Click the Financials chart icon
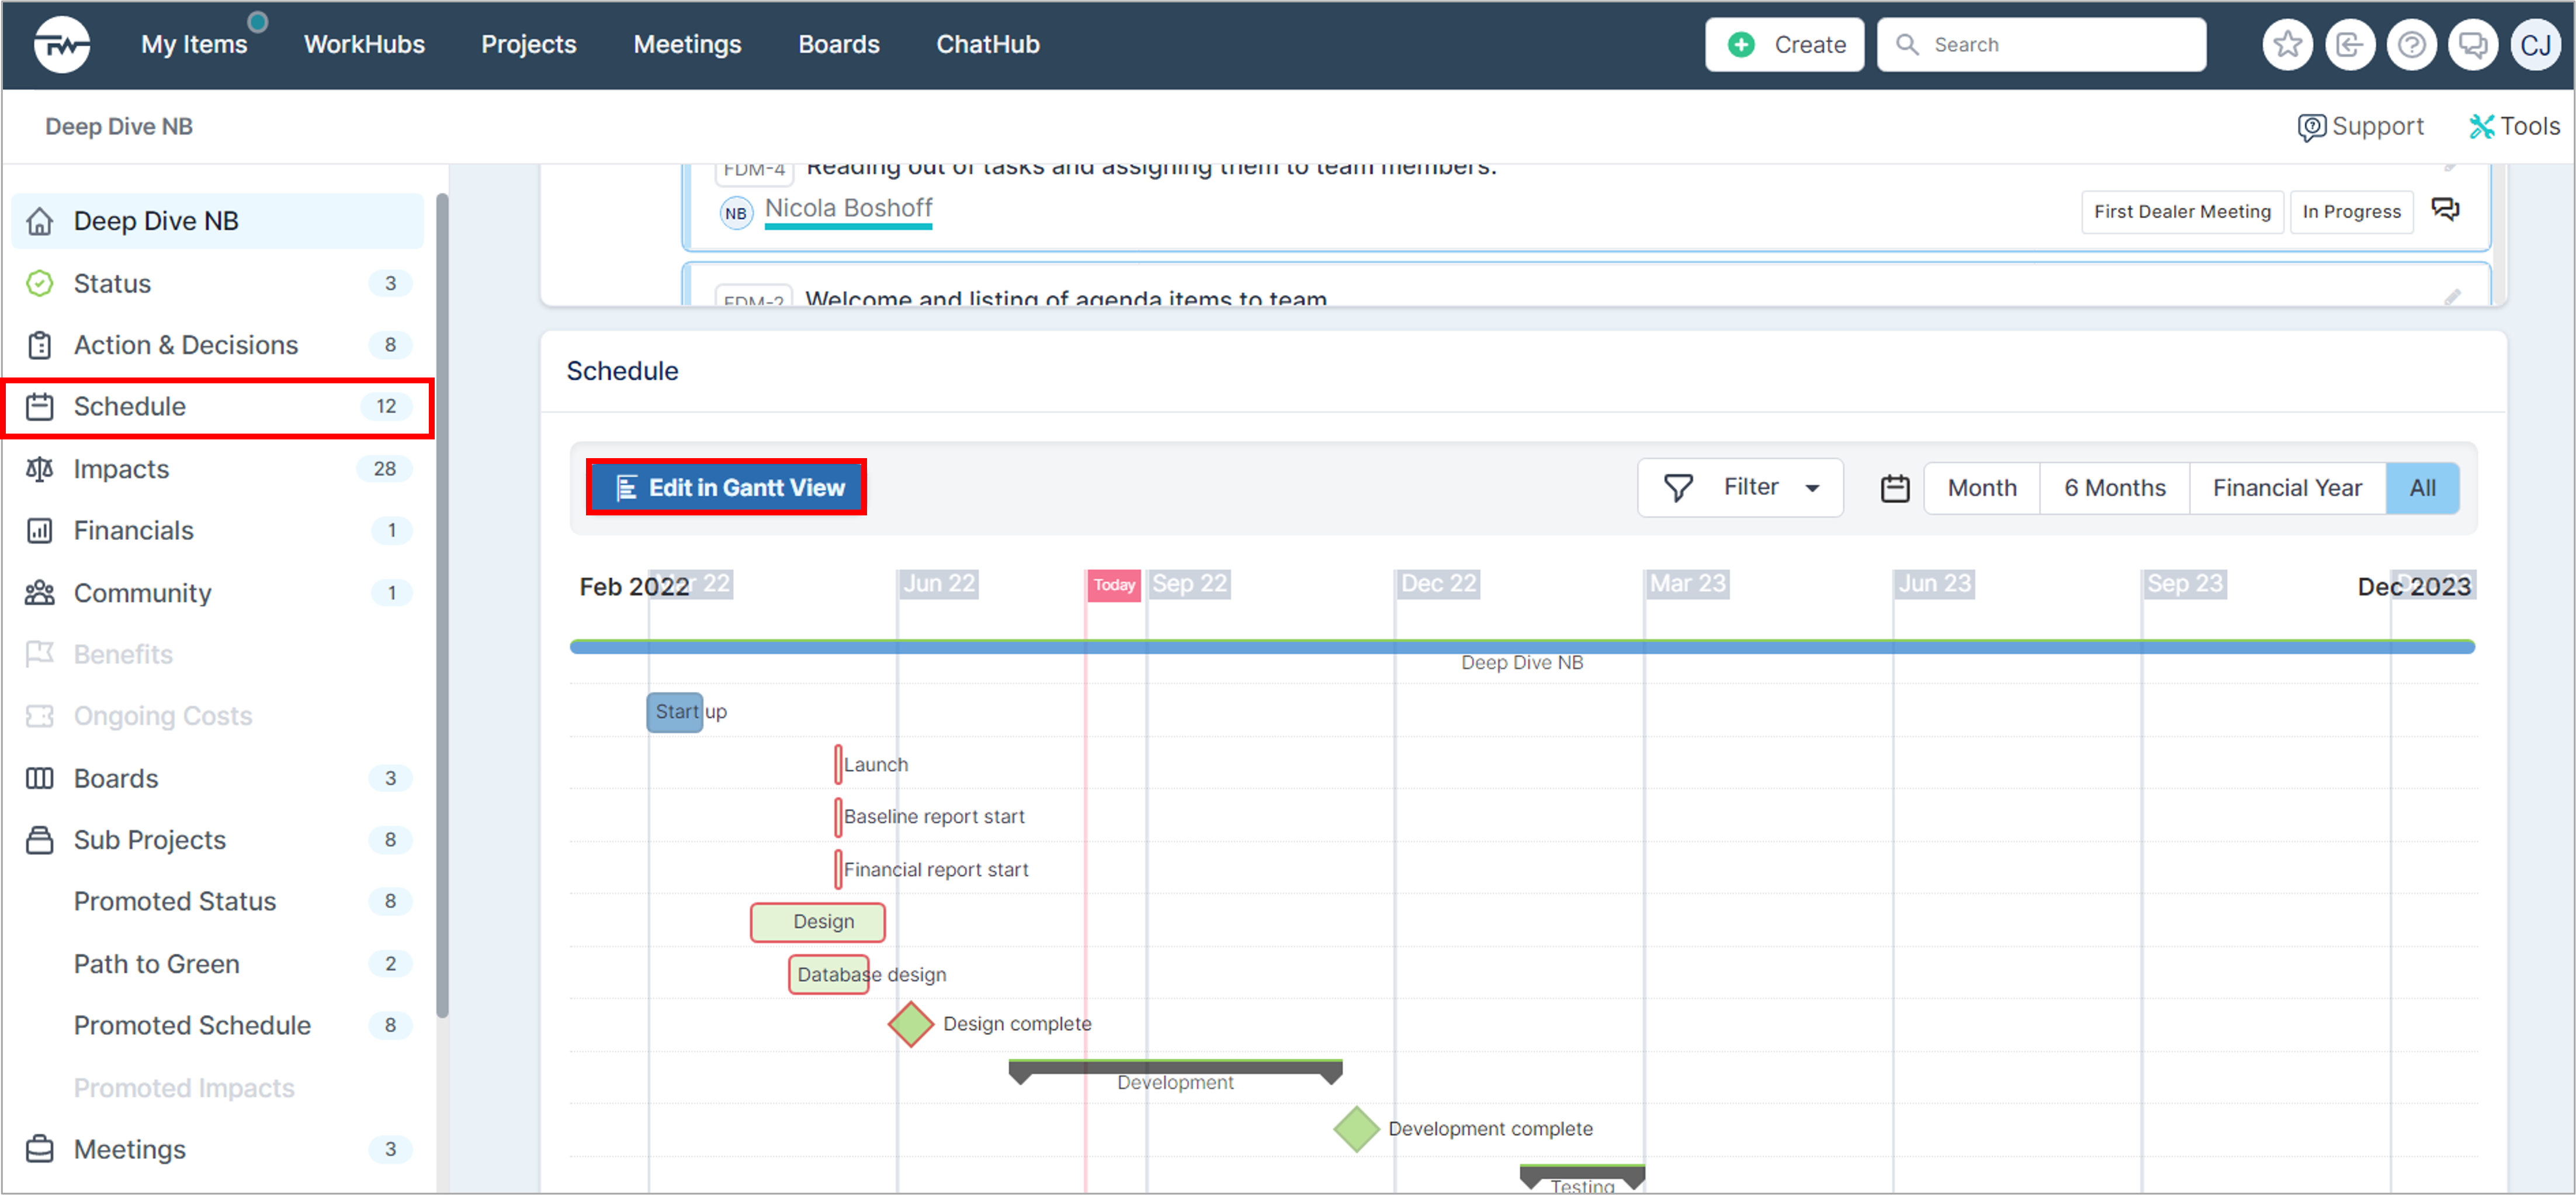This screenshot has height=1195, width=2576. pos(40,531)
